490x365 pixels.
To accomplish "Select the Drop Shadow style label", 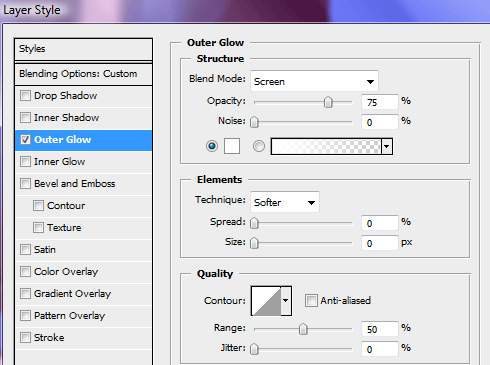I will (x=66, y=96).
